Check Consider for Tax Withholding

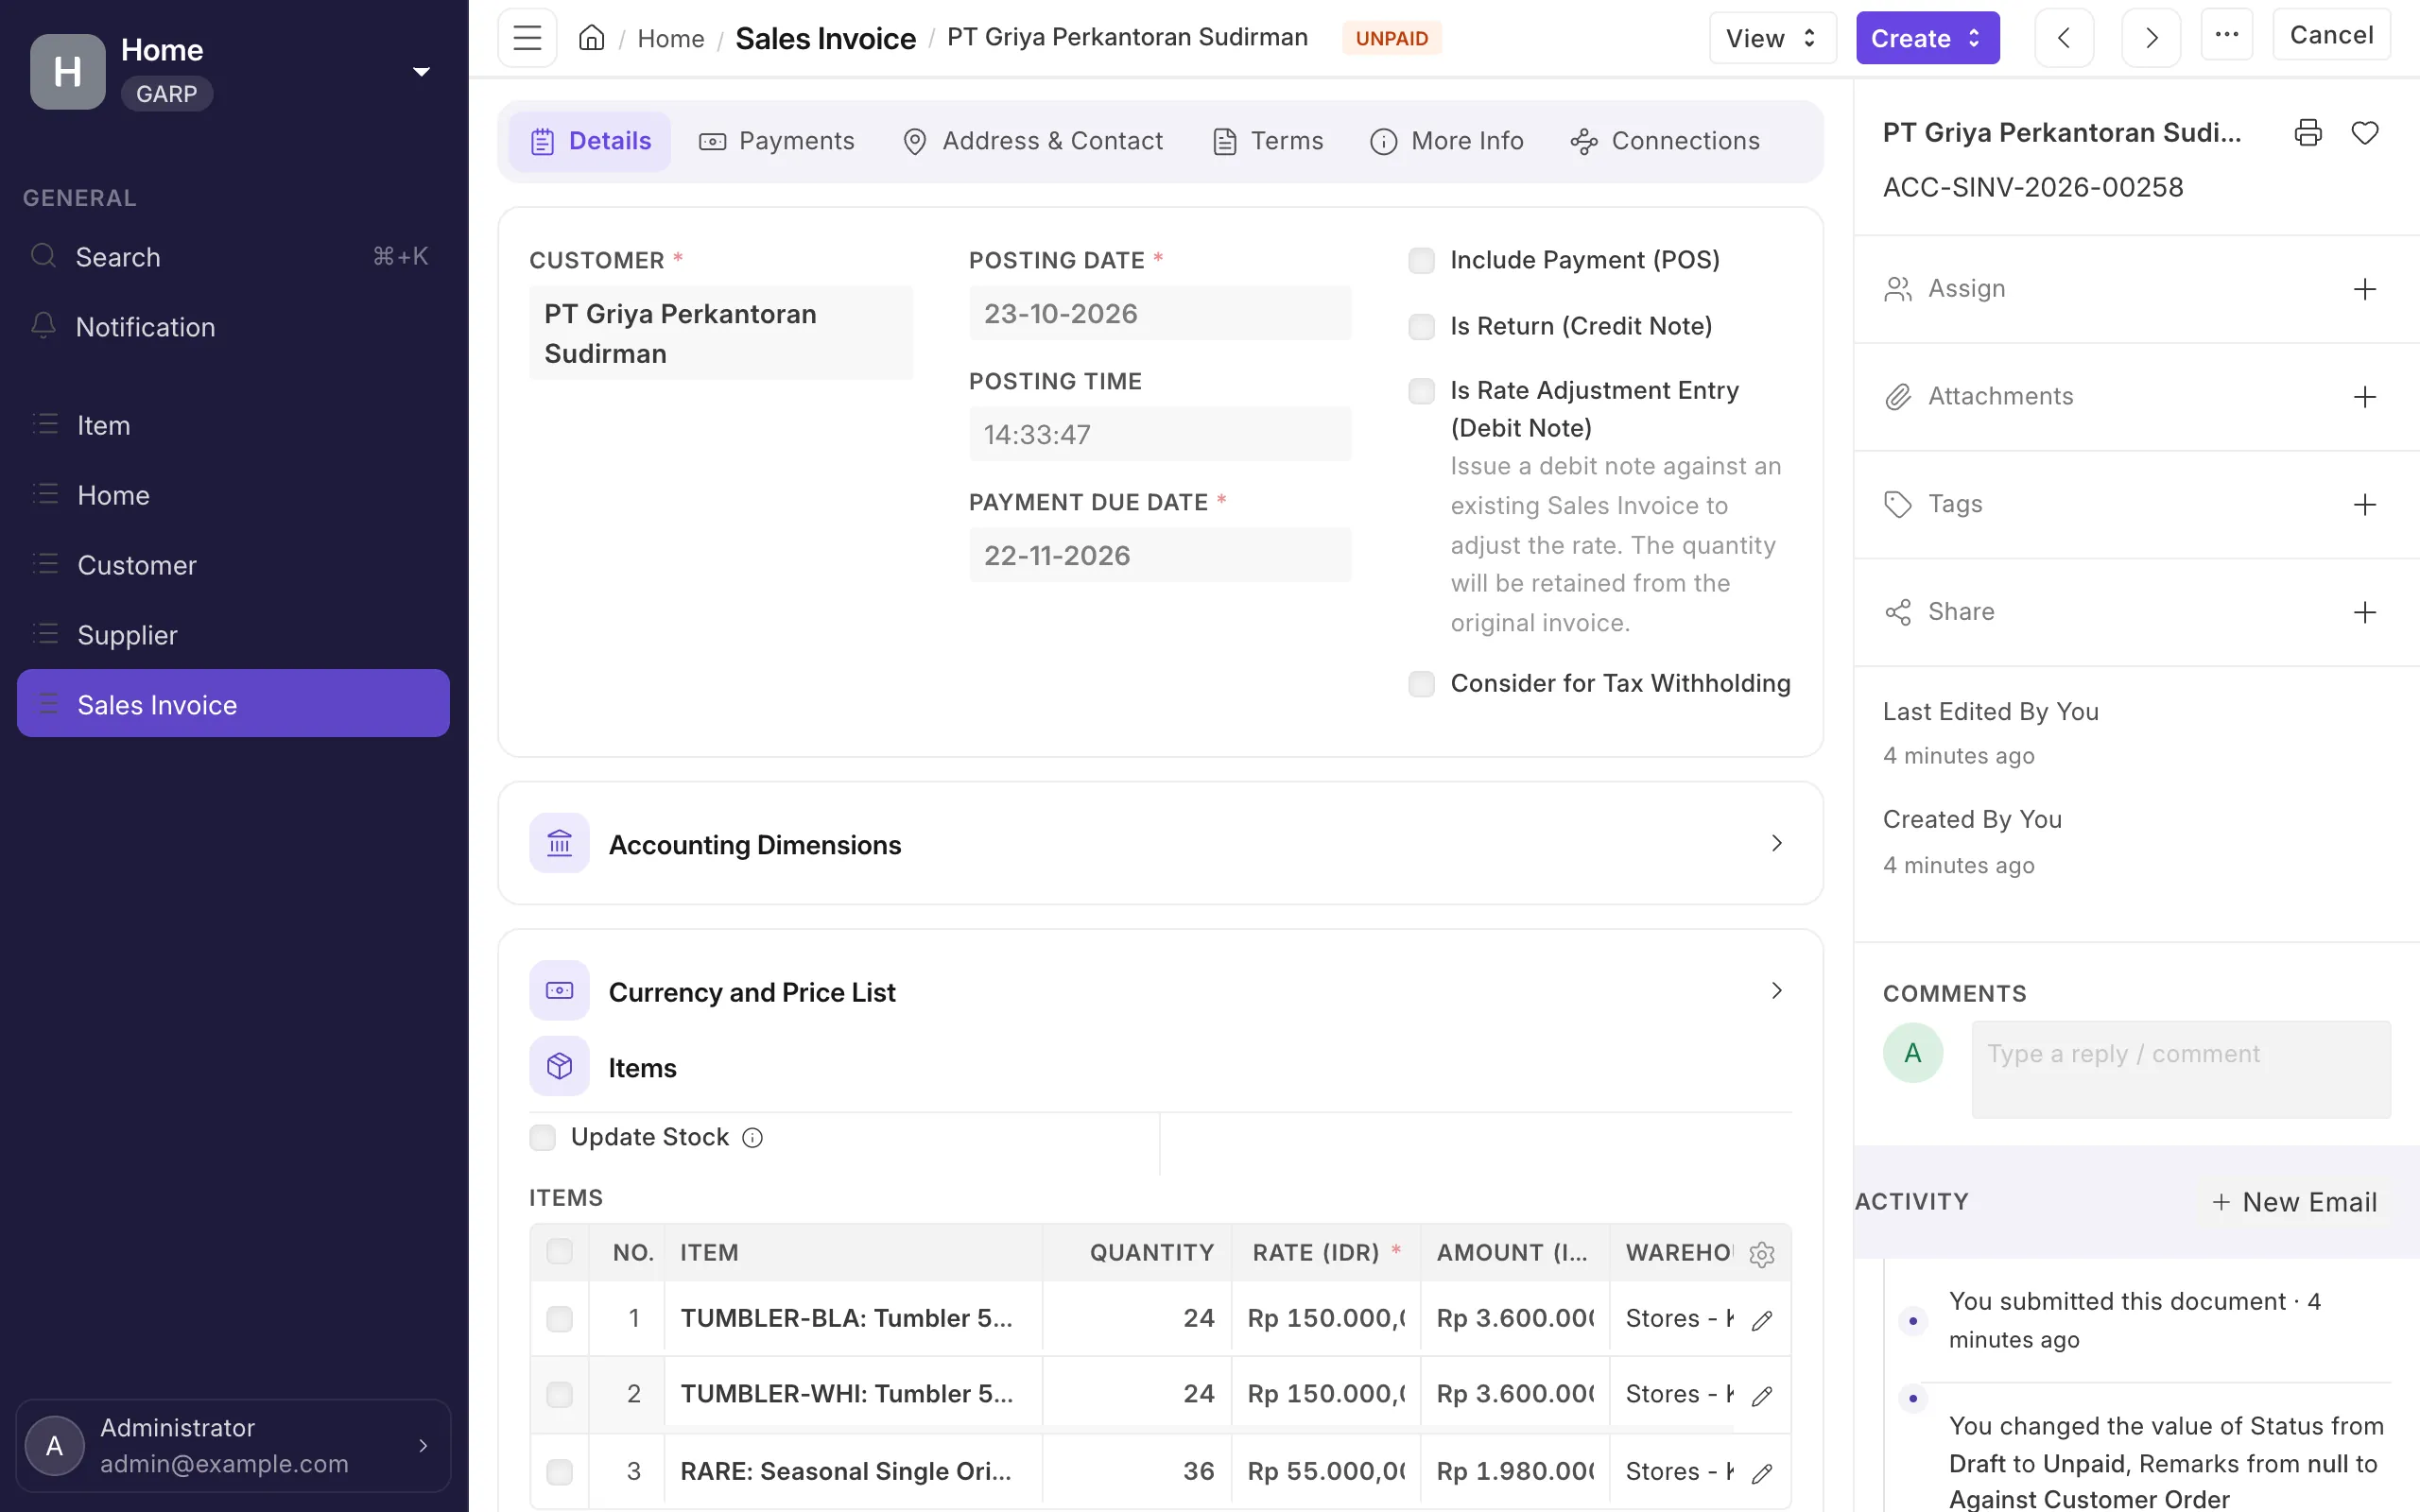(x=1421, y=684)
